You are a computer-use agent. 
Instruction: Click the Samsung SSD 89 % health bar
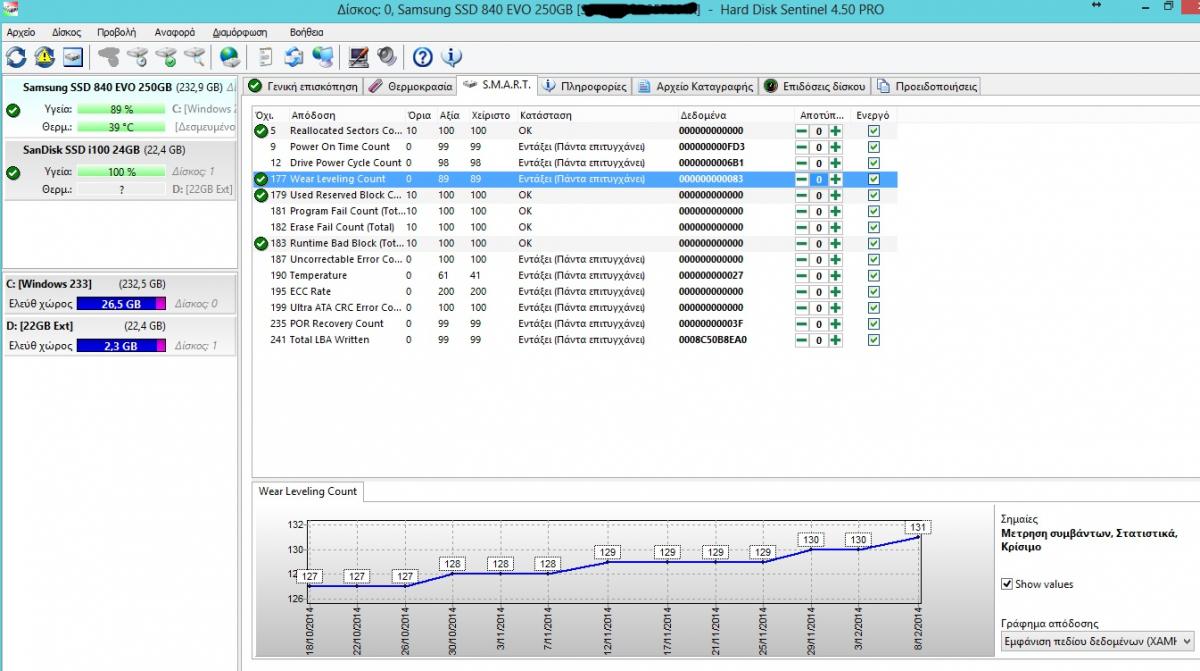point(121,109)
